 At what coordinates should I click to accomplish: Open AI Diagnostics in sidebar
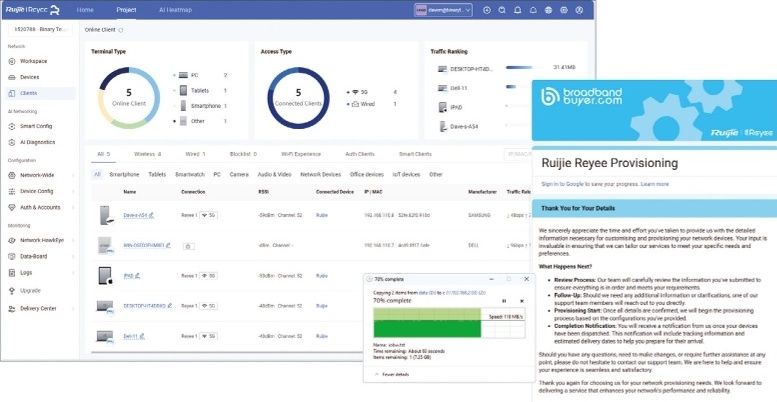[x=37, y=142]
